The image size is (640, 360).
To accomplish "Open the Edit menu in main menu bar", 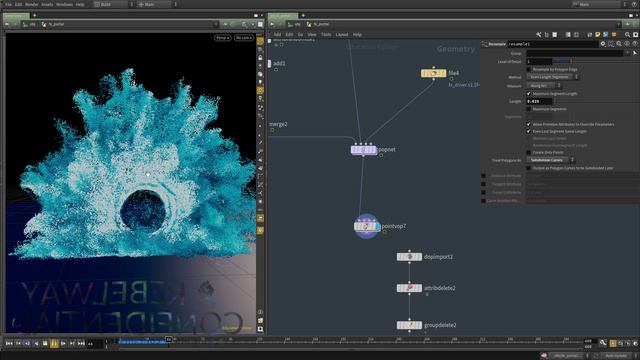I will click(x=18, y=4).
